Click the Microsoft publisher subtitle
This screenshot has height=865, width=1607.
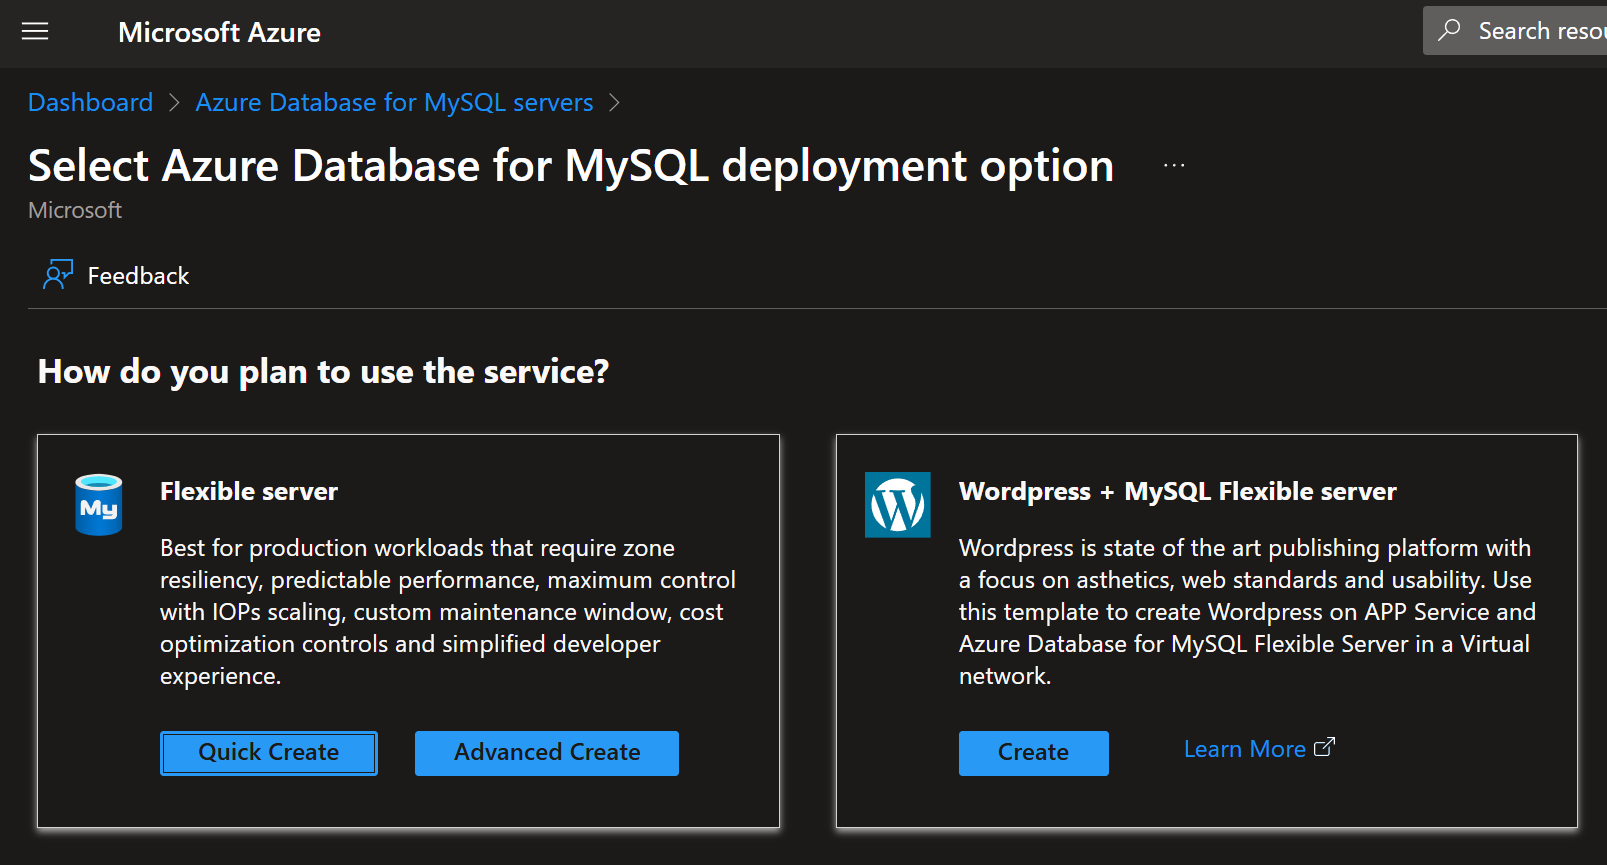75,210
